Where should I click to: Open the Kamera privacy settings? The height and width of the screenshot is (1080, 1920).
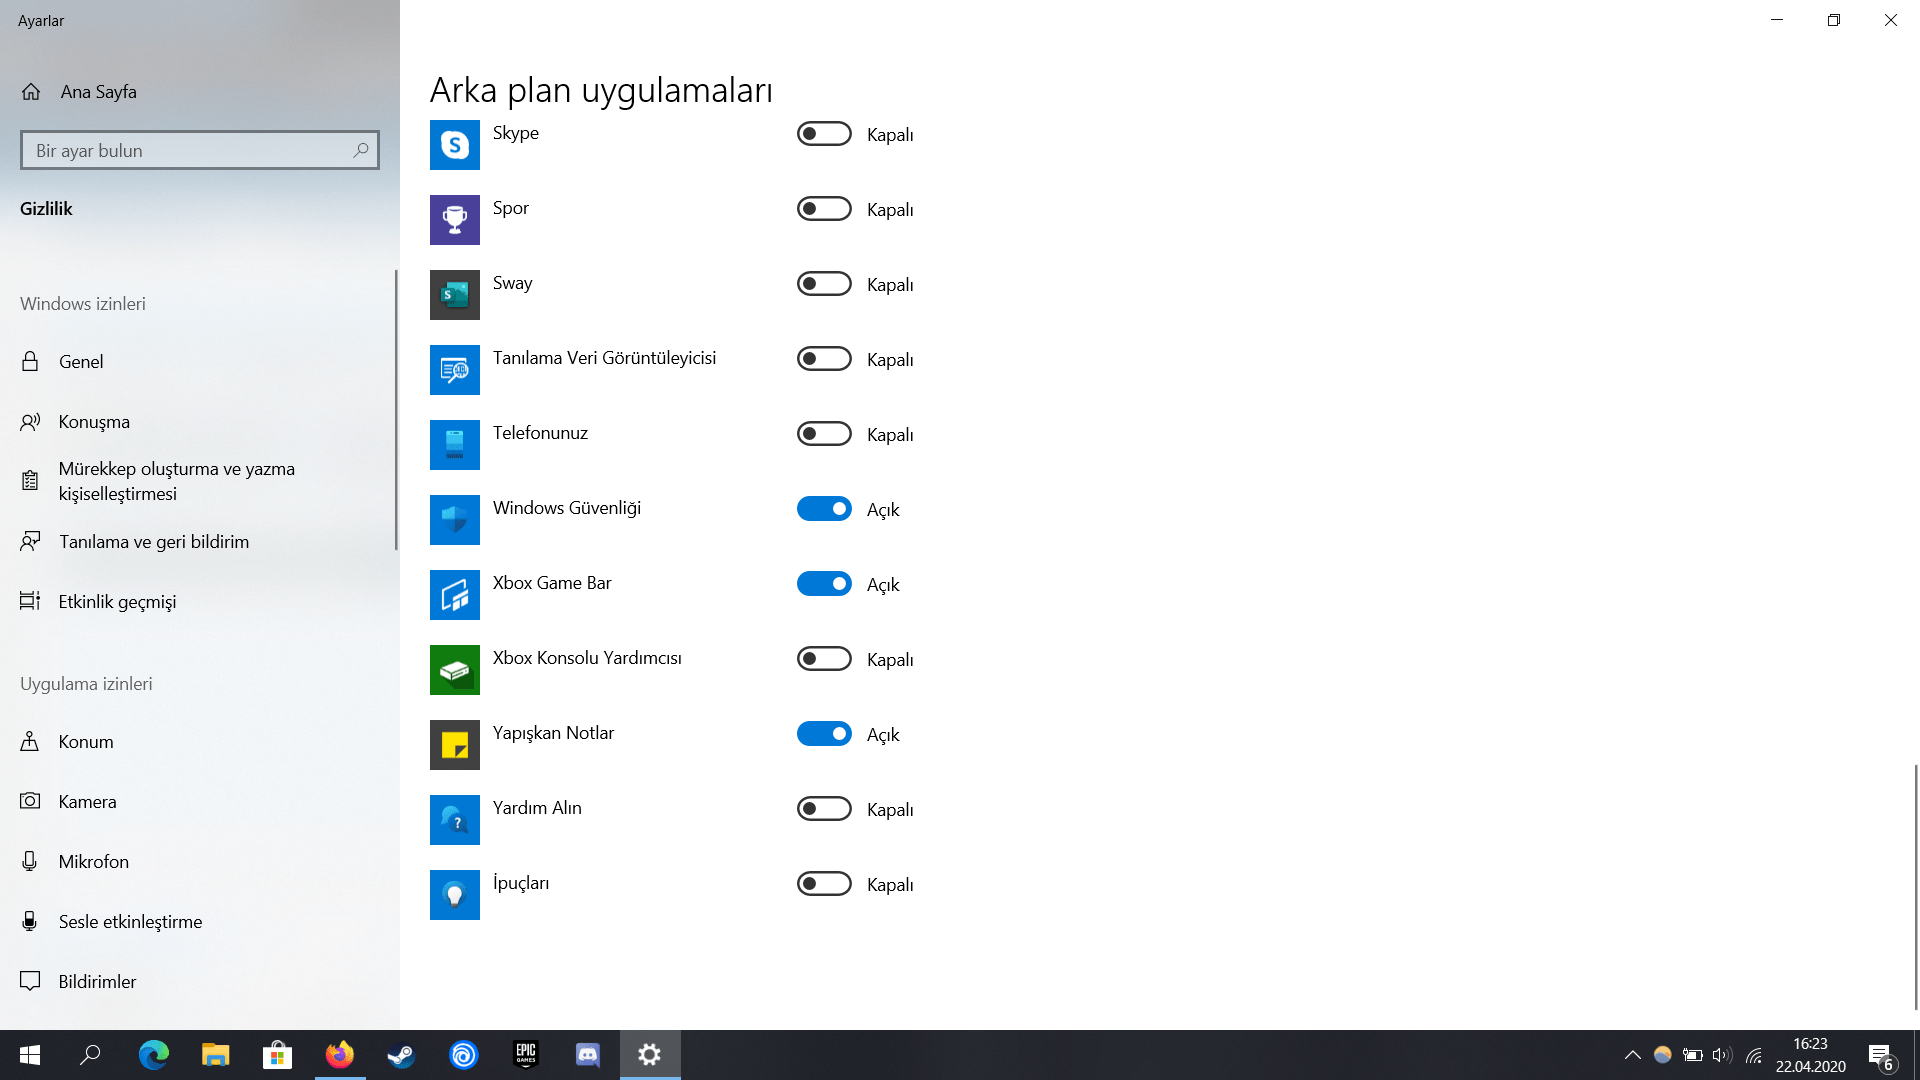click(x=87, y=802)
